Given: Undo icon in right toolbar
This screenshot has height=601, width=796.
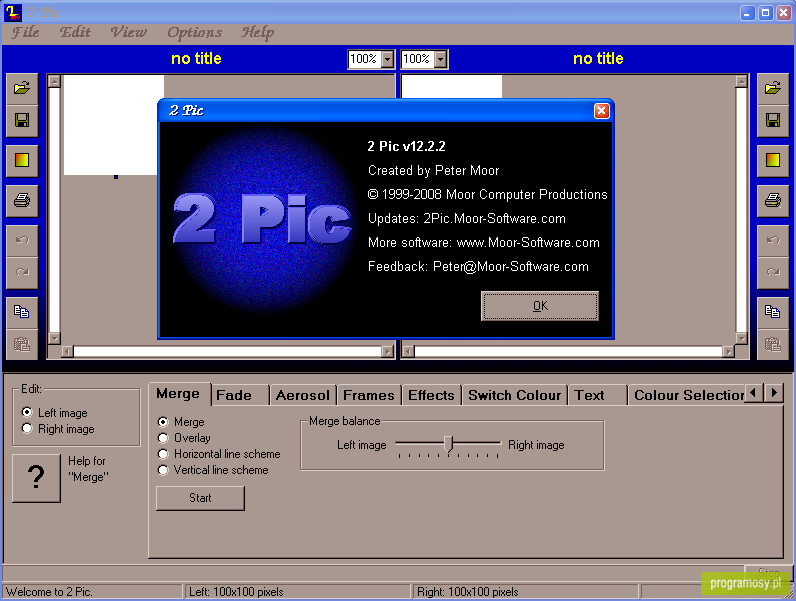Looking at the screenshot, I should coord(773,240).
